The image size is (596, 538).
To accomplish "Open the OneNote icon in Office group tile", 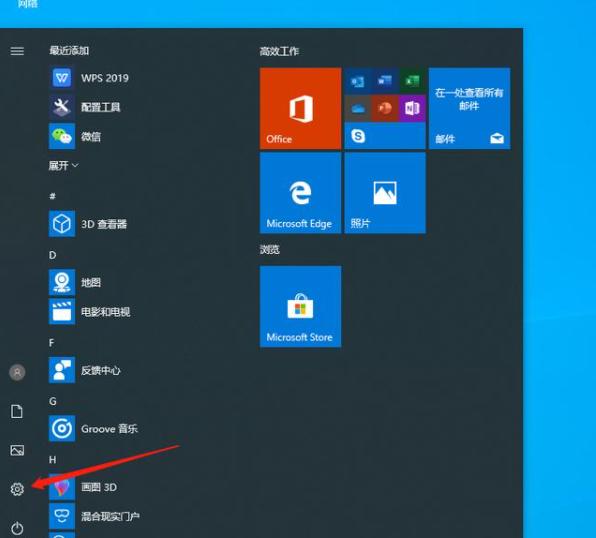I will (412, 108).
